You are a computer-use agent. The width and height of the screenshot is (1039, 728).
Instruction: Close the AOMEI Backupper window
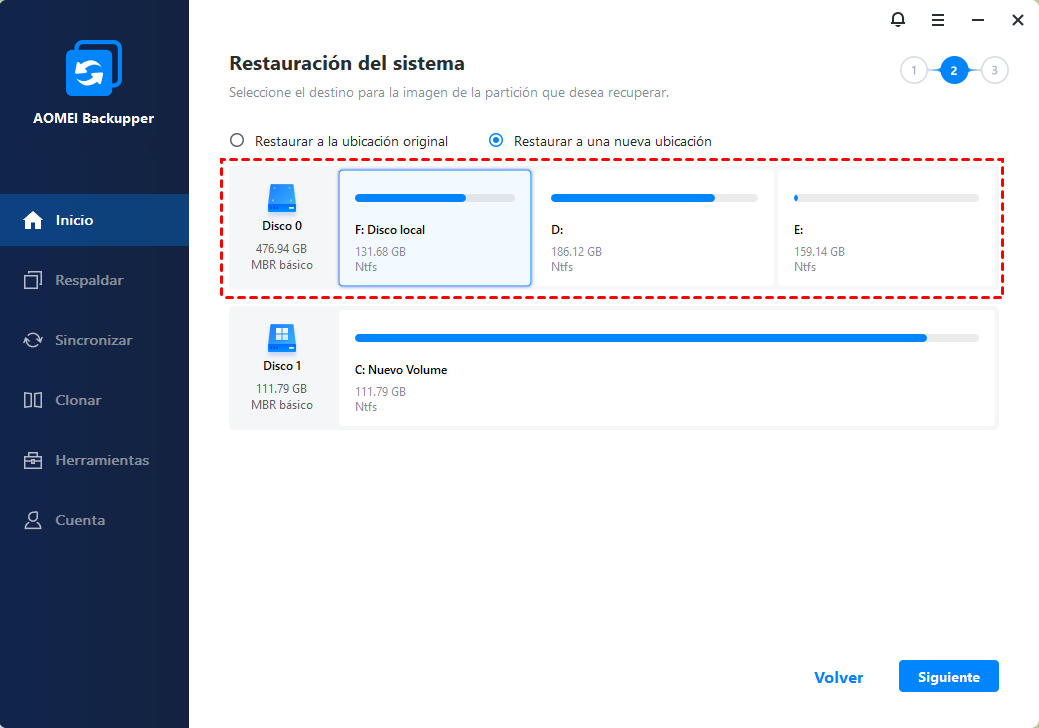[1018, 21]
